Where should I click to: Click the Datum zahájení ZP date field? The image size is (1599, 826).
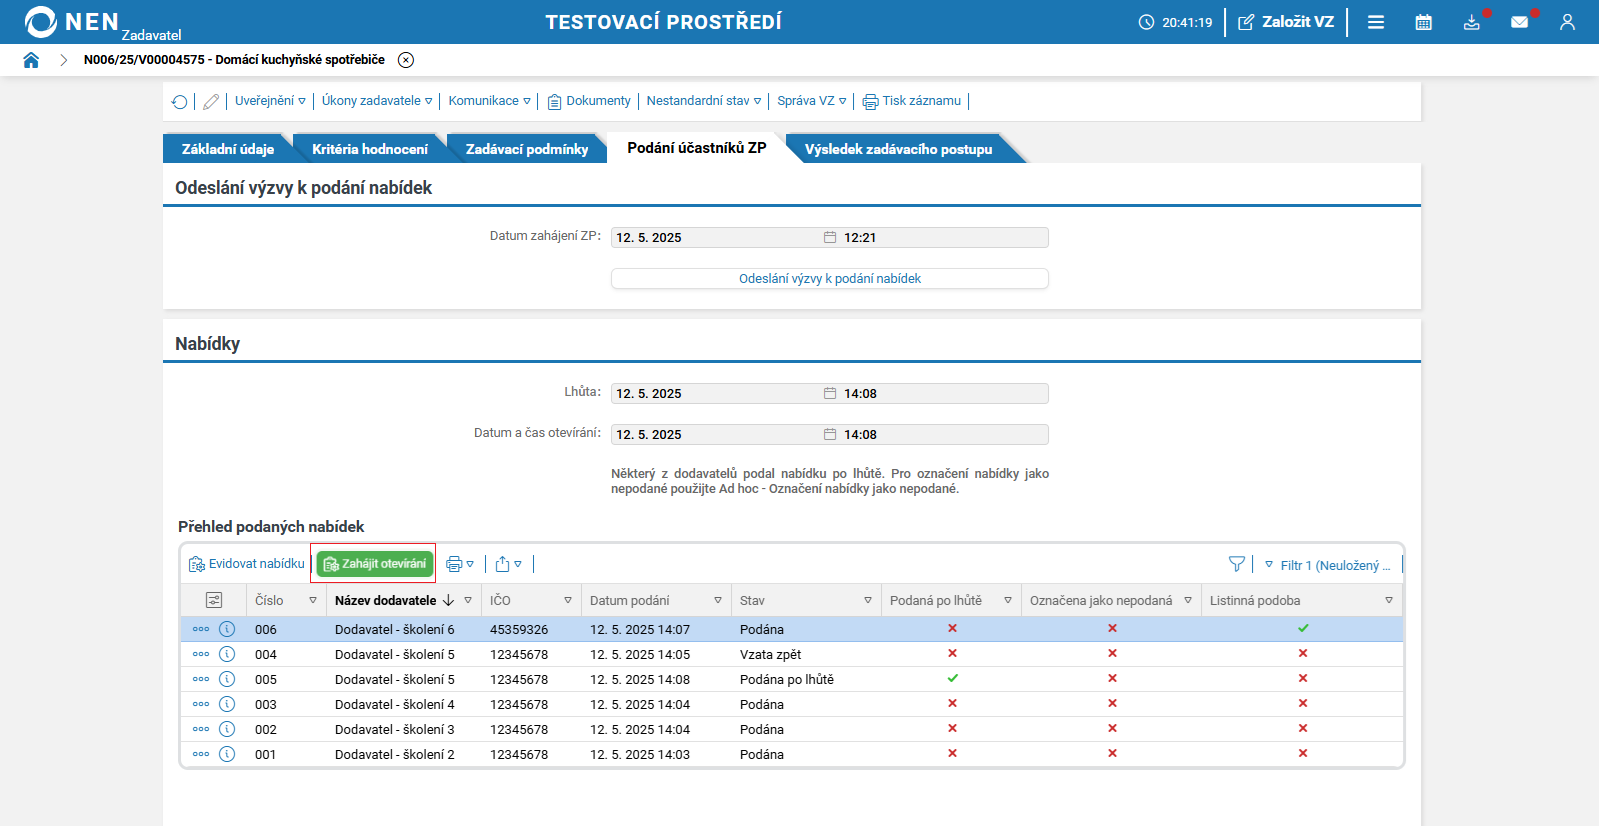point(717,238)
